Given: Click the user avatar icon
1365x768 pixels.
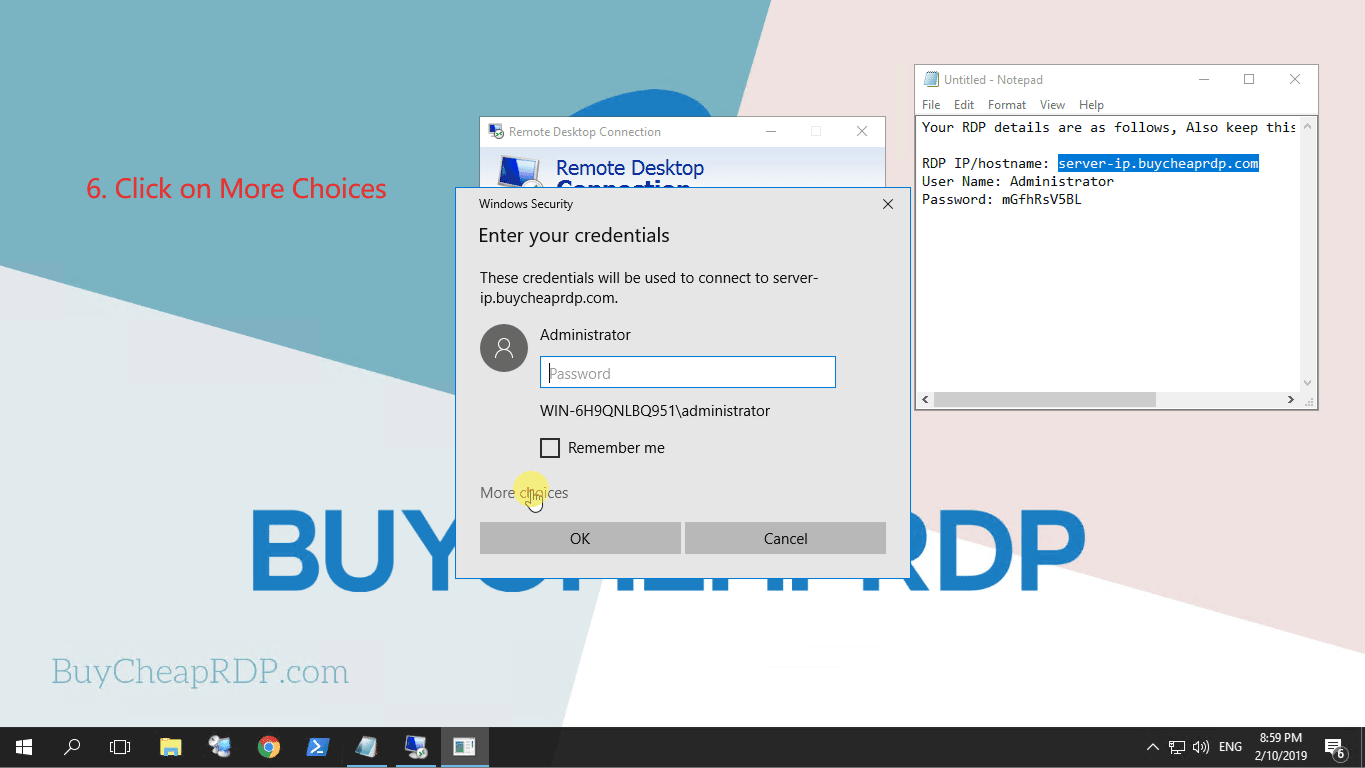Looking at the screenshot, I should click(504, 348).
